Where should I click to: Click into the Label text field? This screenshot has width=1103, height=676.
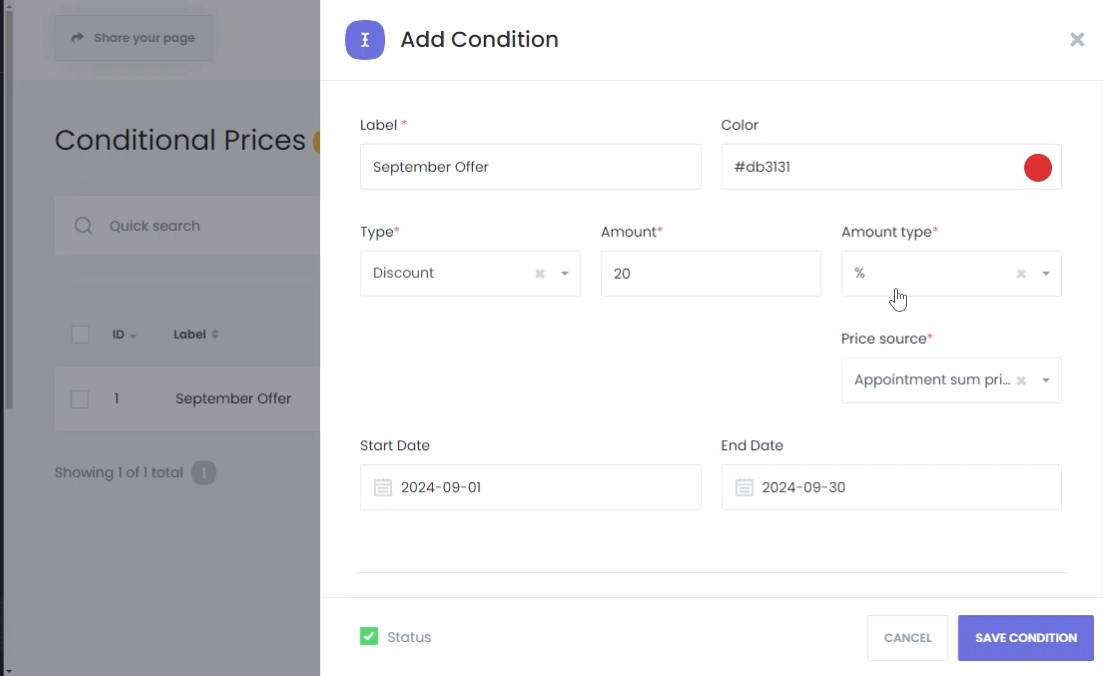(x=530, y=167)
